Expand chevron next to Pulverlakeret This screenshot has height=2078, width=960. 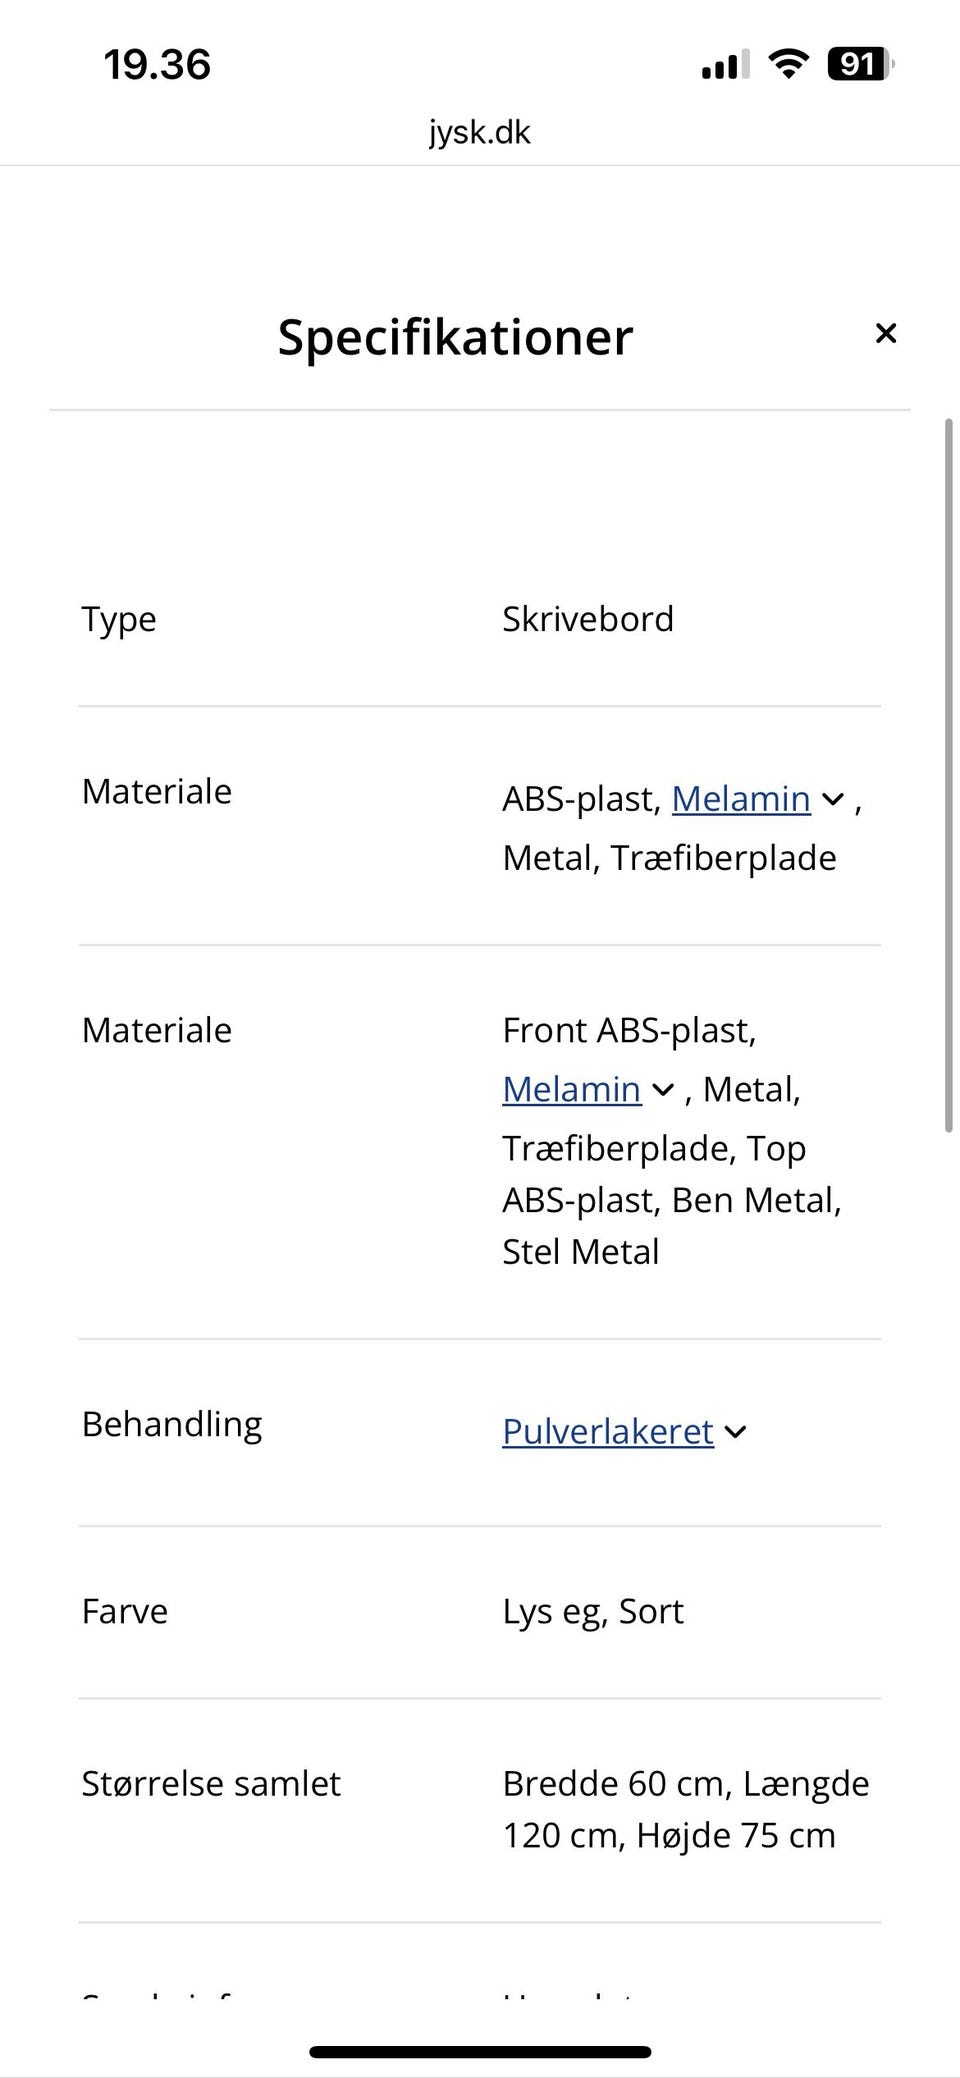[735, 1432]
